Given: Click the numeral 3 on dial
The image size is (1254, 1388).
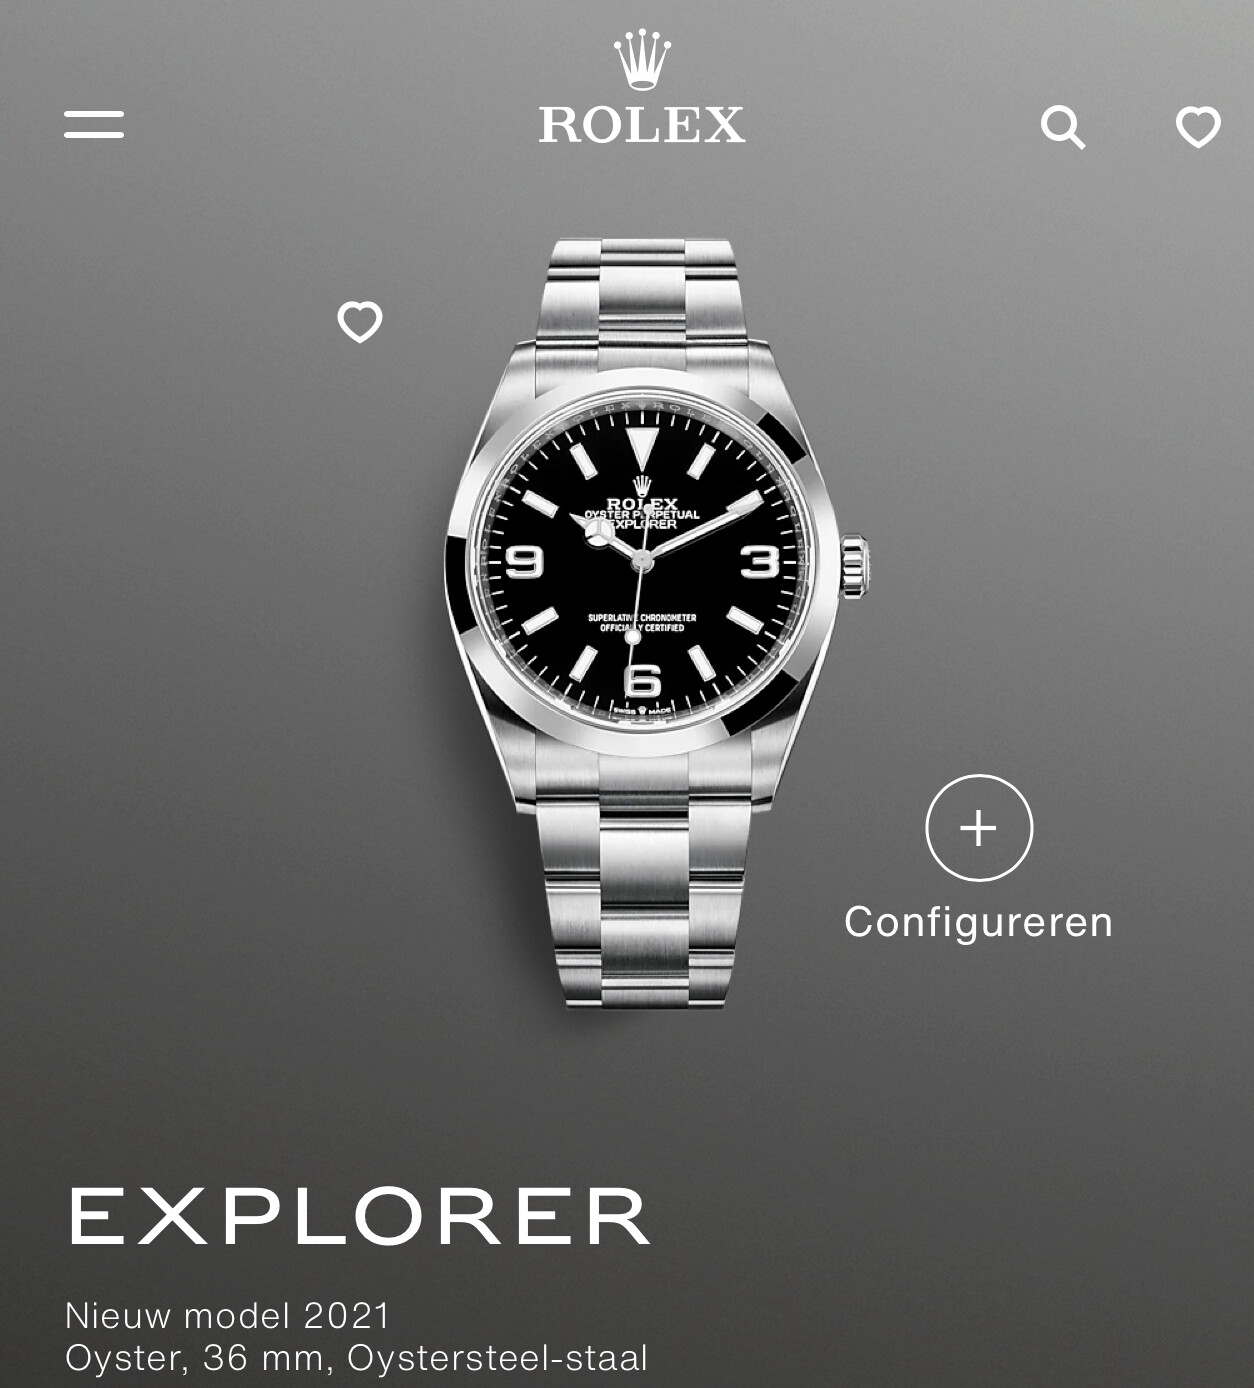Looking at the screenshot, I should pos(761,561).
